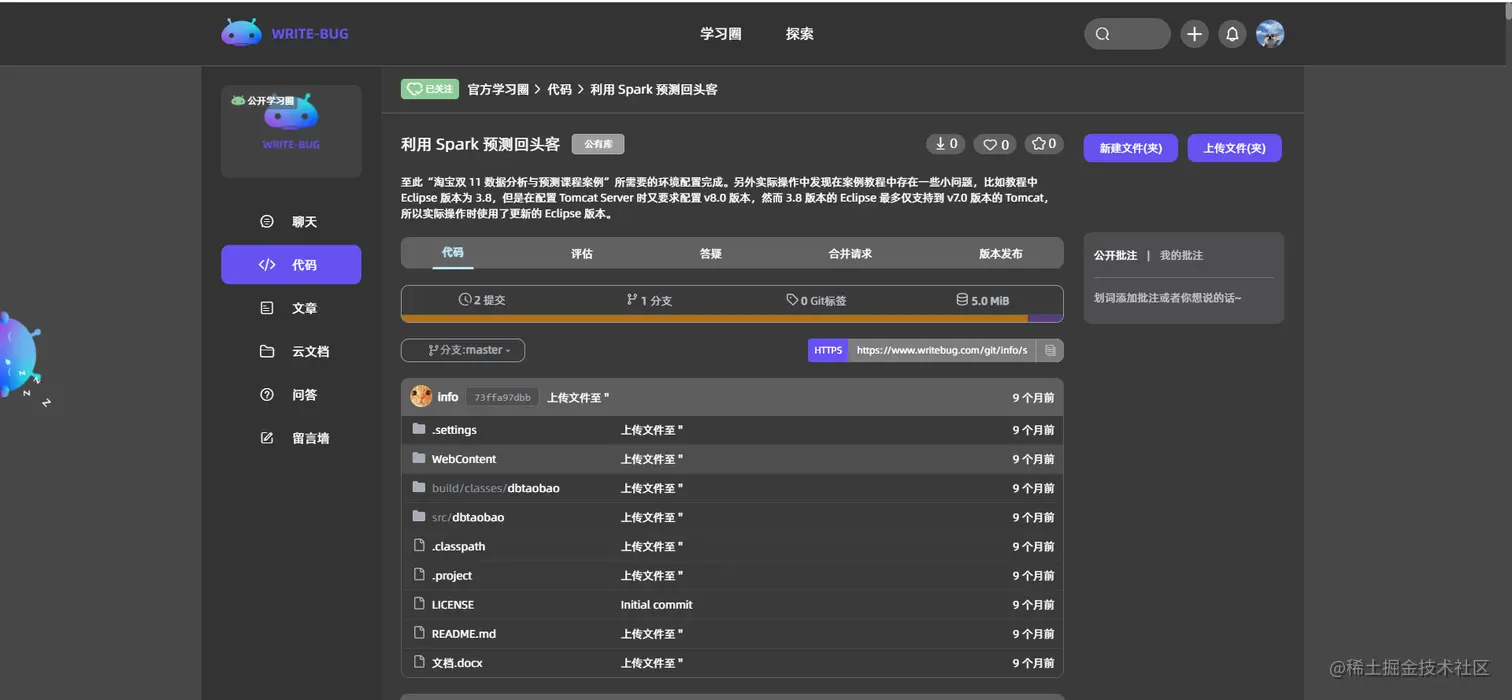Switch to the 代码 tab
This screenshot has width=1512, height=700.
tap(453, 253)
